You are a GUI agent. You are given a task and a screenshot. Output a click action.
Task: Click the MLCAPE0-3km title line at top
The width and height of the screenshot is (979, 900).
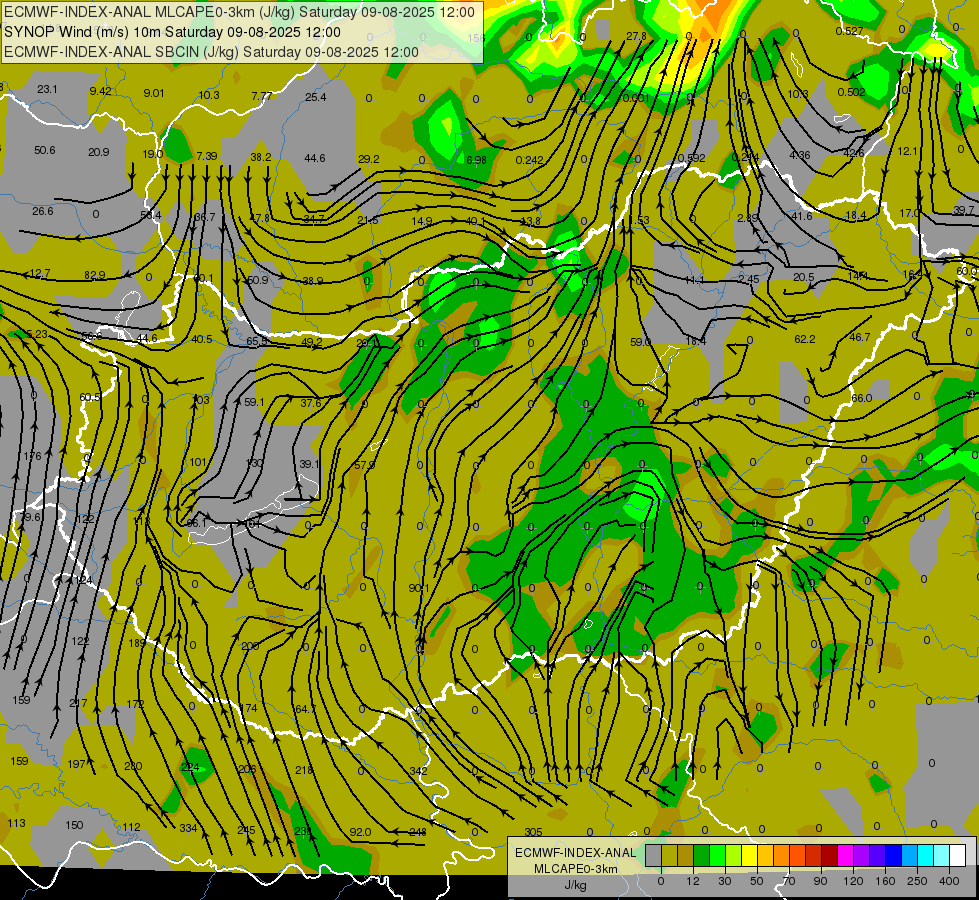tap(239, 12)
